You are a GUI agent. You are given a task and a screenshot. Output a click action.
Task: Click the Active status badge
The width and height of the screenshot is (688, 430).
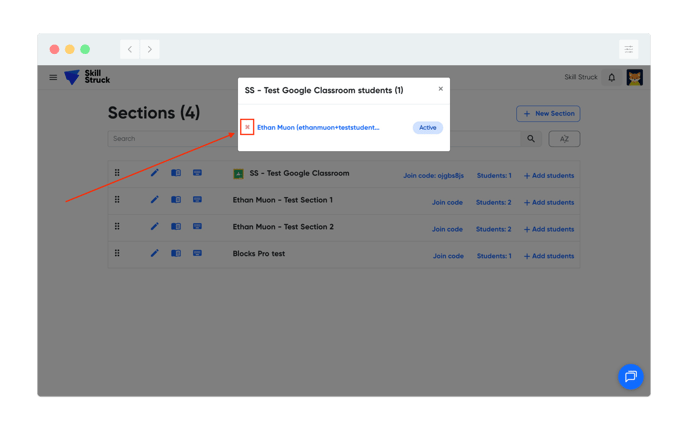[x=427, y=128]
